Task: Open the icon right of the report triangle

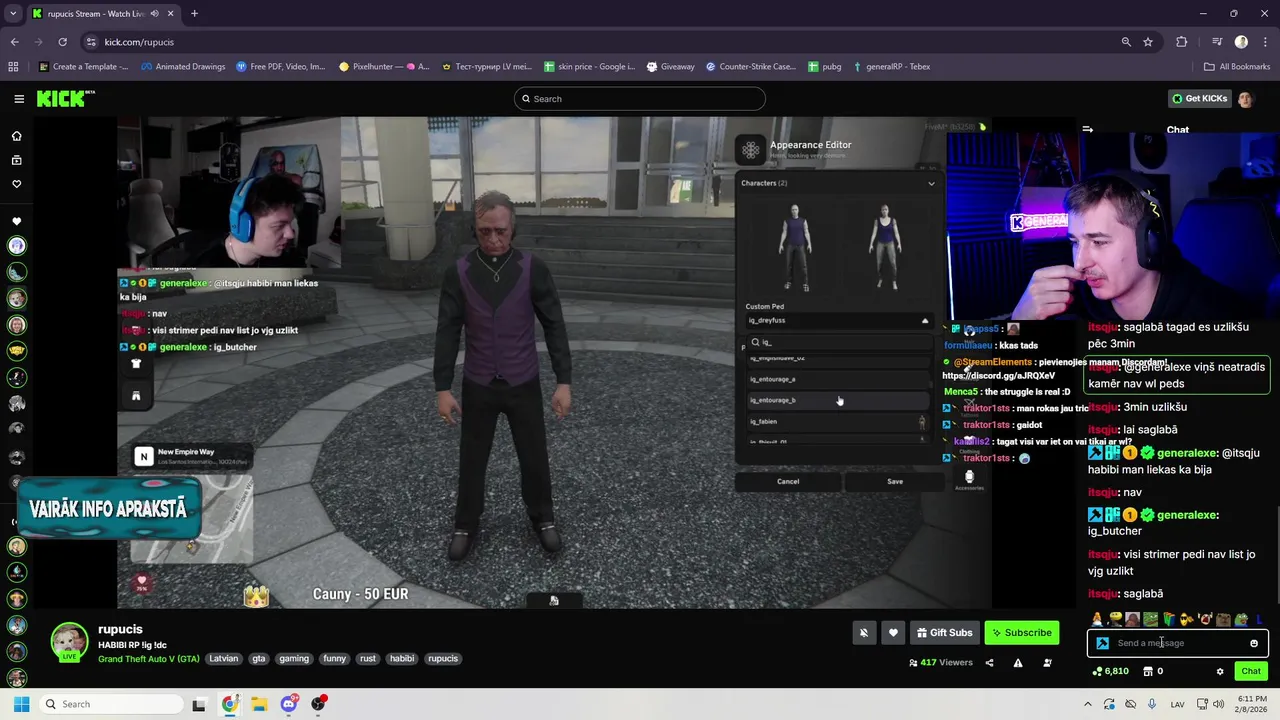Action: (x=1047, y=662)
